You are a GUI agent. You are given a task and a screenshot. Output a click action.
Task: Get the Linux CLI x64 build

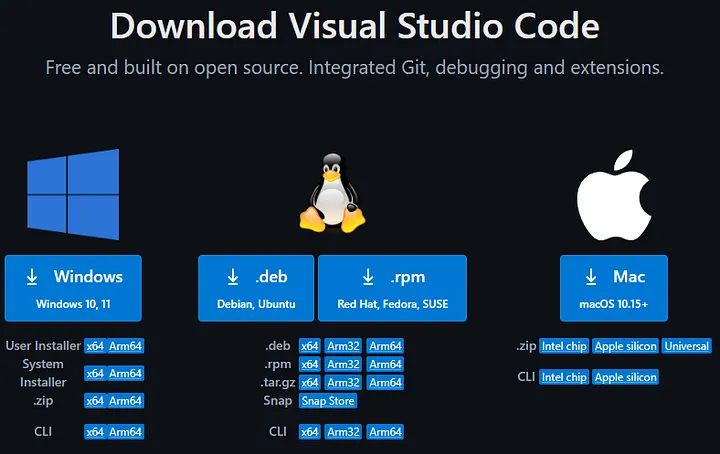[x=309, y=432]
